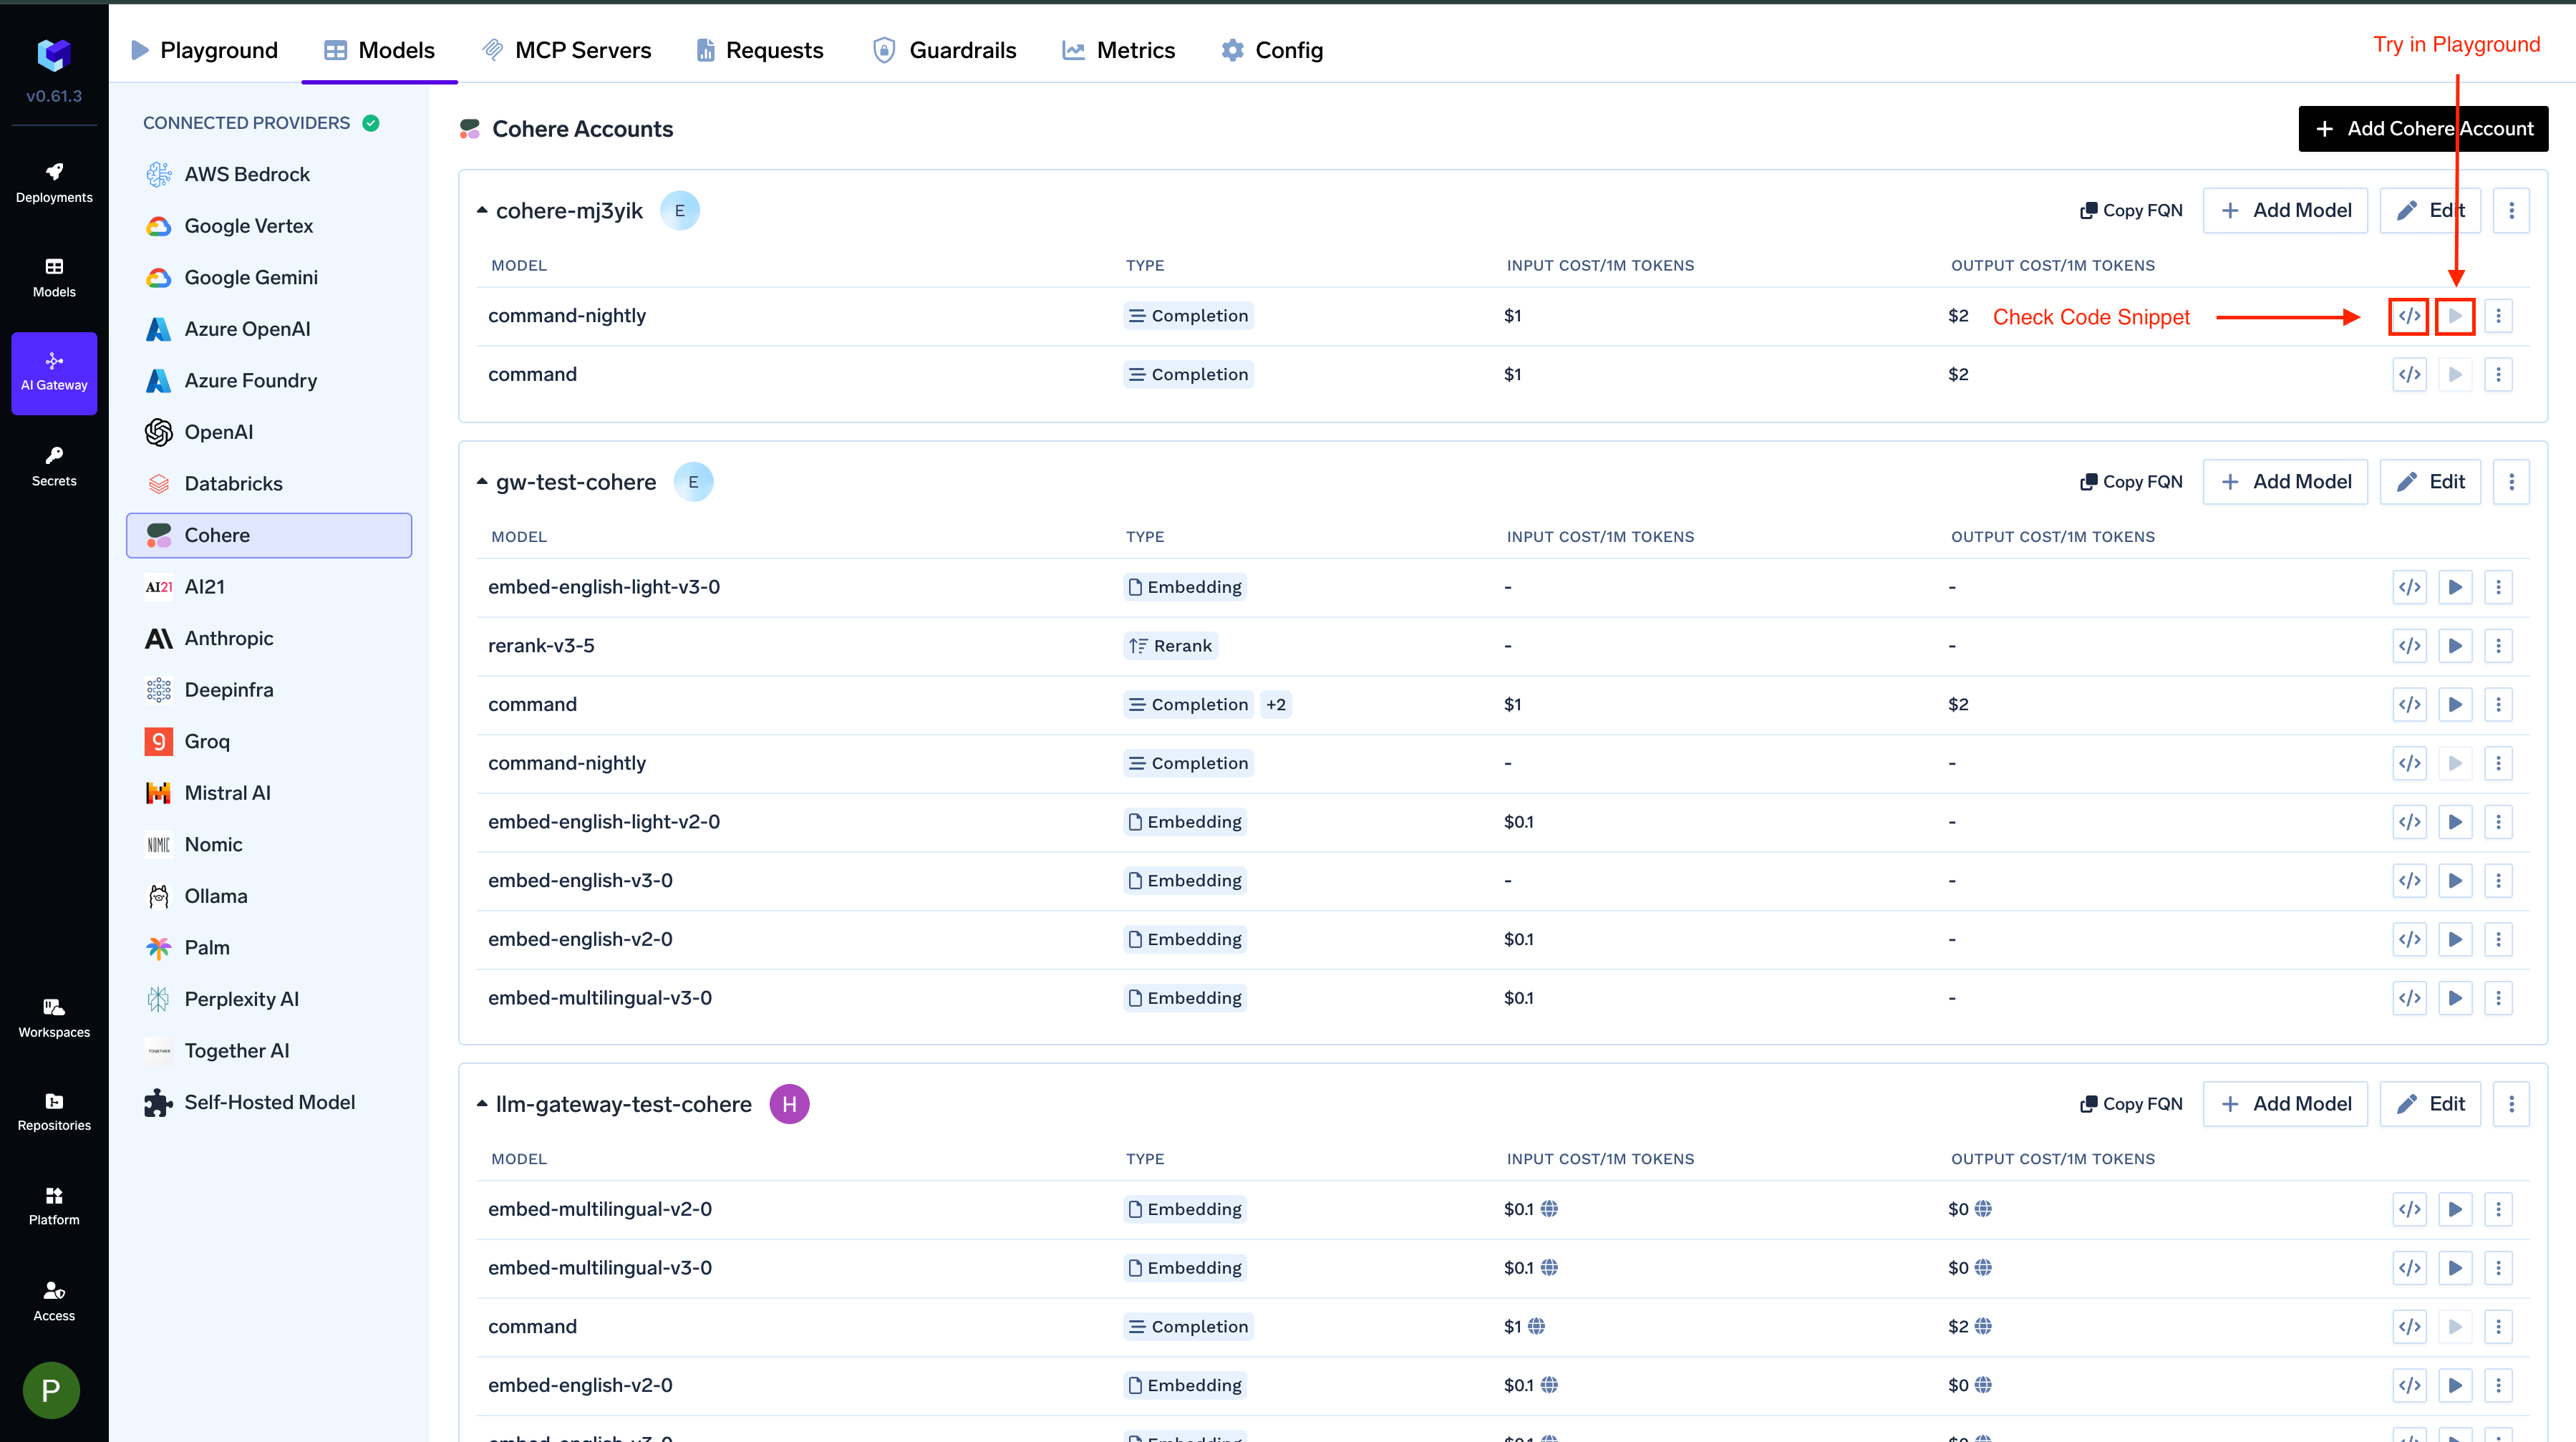Open more options for rerank-v3-5 row

2498,646
